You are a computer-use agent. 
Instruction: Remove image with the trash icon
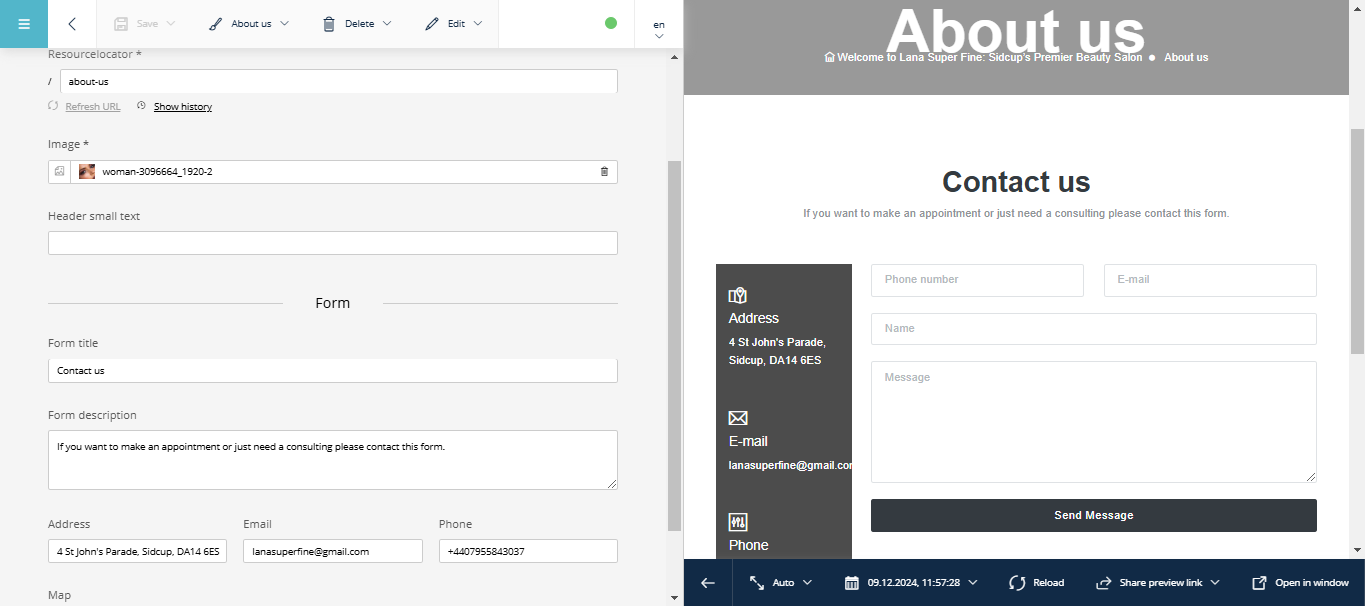[604, 172]
